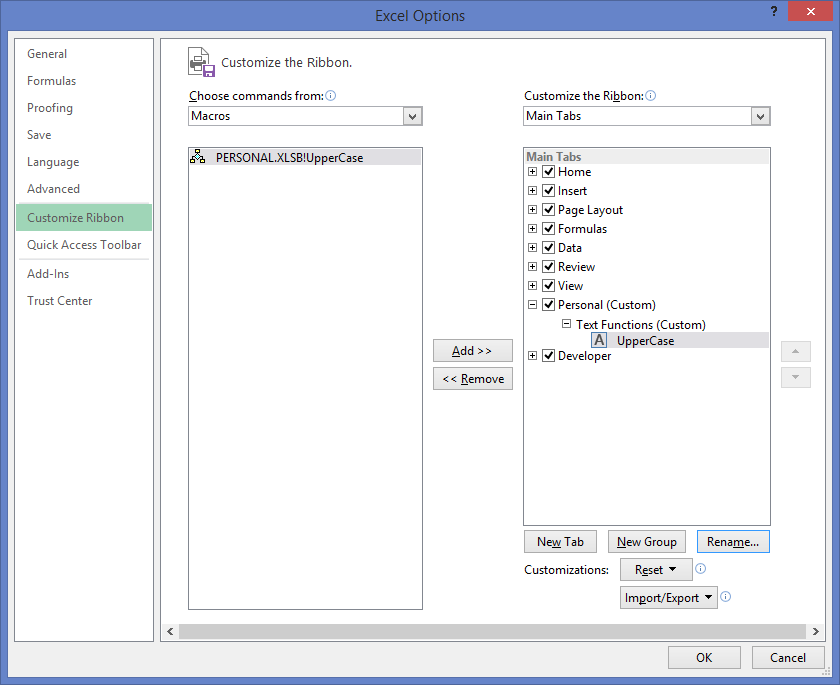This screenshot has width=840, height=685.
Task: Expand the Page Layout tab node
Action: pos(532,209)
